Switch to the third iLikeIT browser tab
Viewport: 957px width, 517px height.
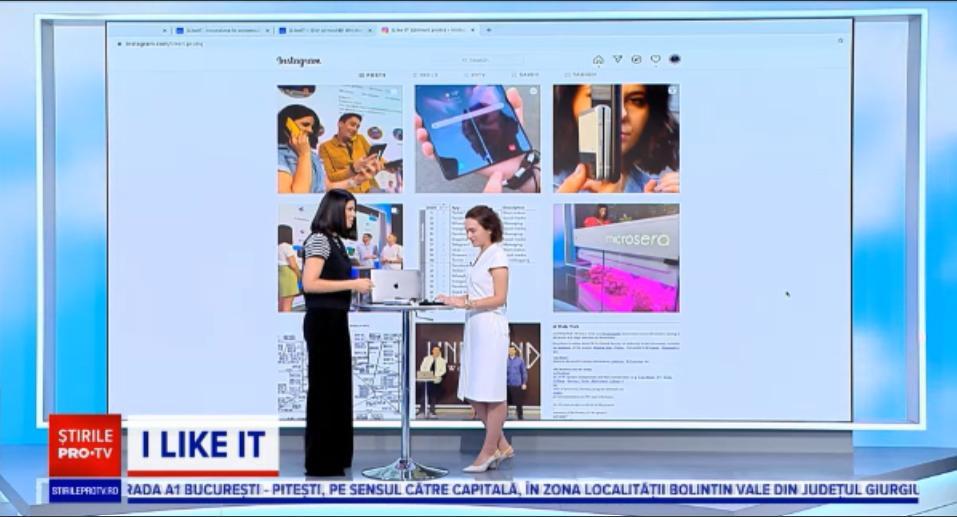tap(325, 30)
